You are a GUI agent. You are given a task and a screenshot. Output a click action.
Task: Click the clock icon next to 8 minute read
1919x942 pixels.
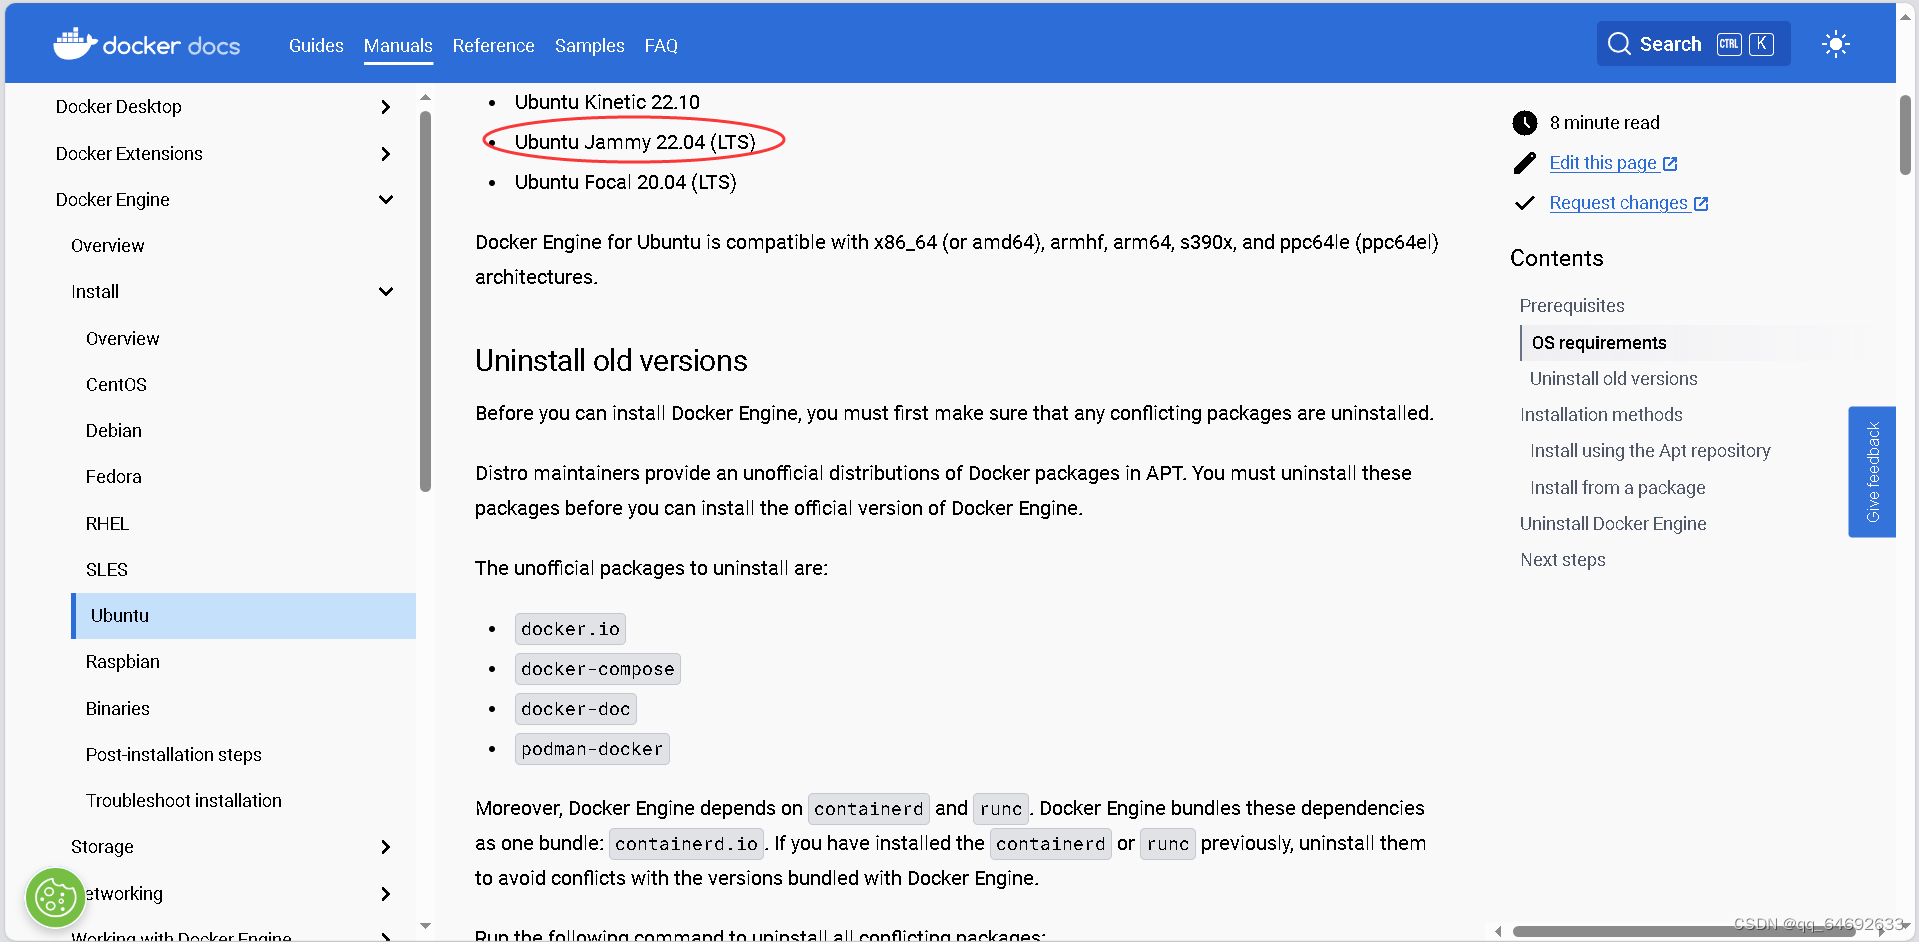click(x=1524, y=123)
